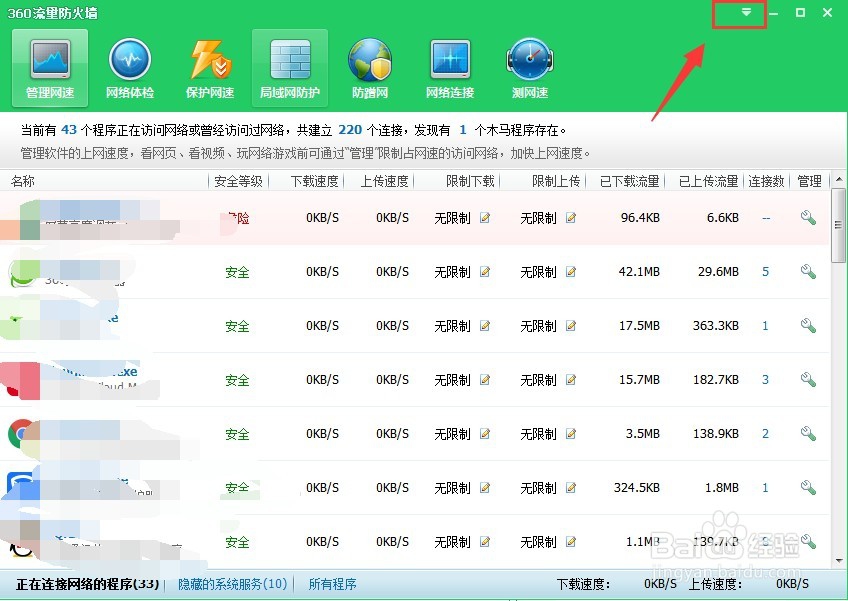The width and height of the screenshot is (848, 601).
Task: Open connection count 1 in the 324.5KB row
Action: coord(765,488)
